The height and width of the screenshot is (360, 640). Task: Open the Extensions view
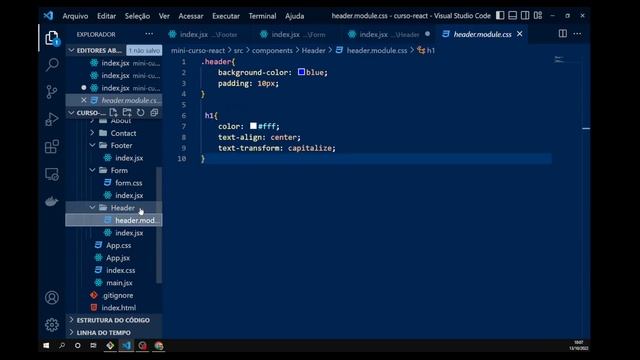point(52,147)
